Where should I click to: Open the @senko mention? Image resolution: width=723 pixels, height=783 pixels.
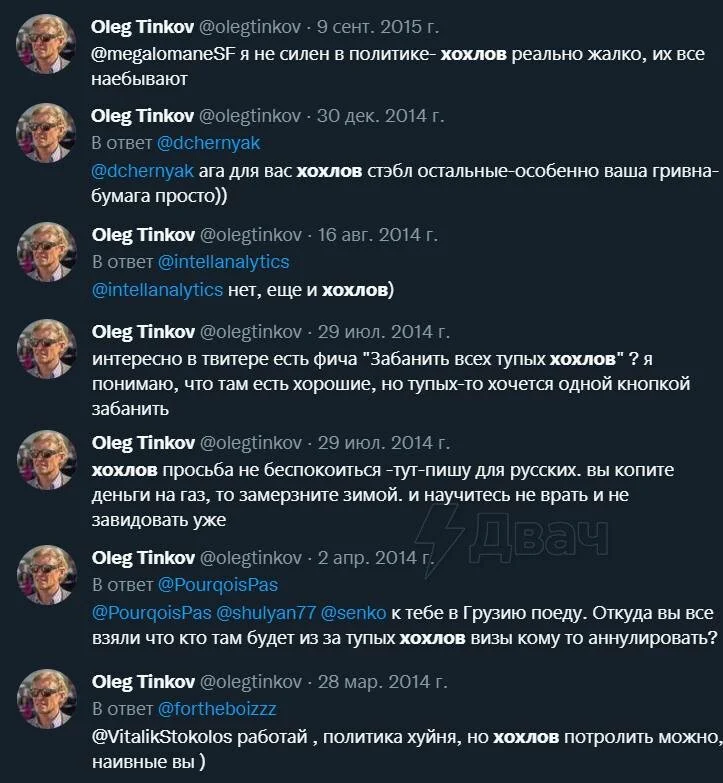click(353, 613)
